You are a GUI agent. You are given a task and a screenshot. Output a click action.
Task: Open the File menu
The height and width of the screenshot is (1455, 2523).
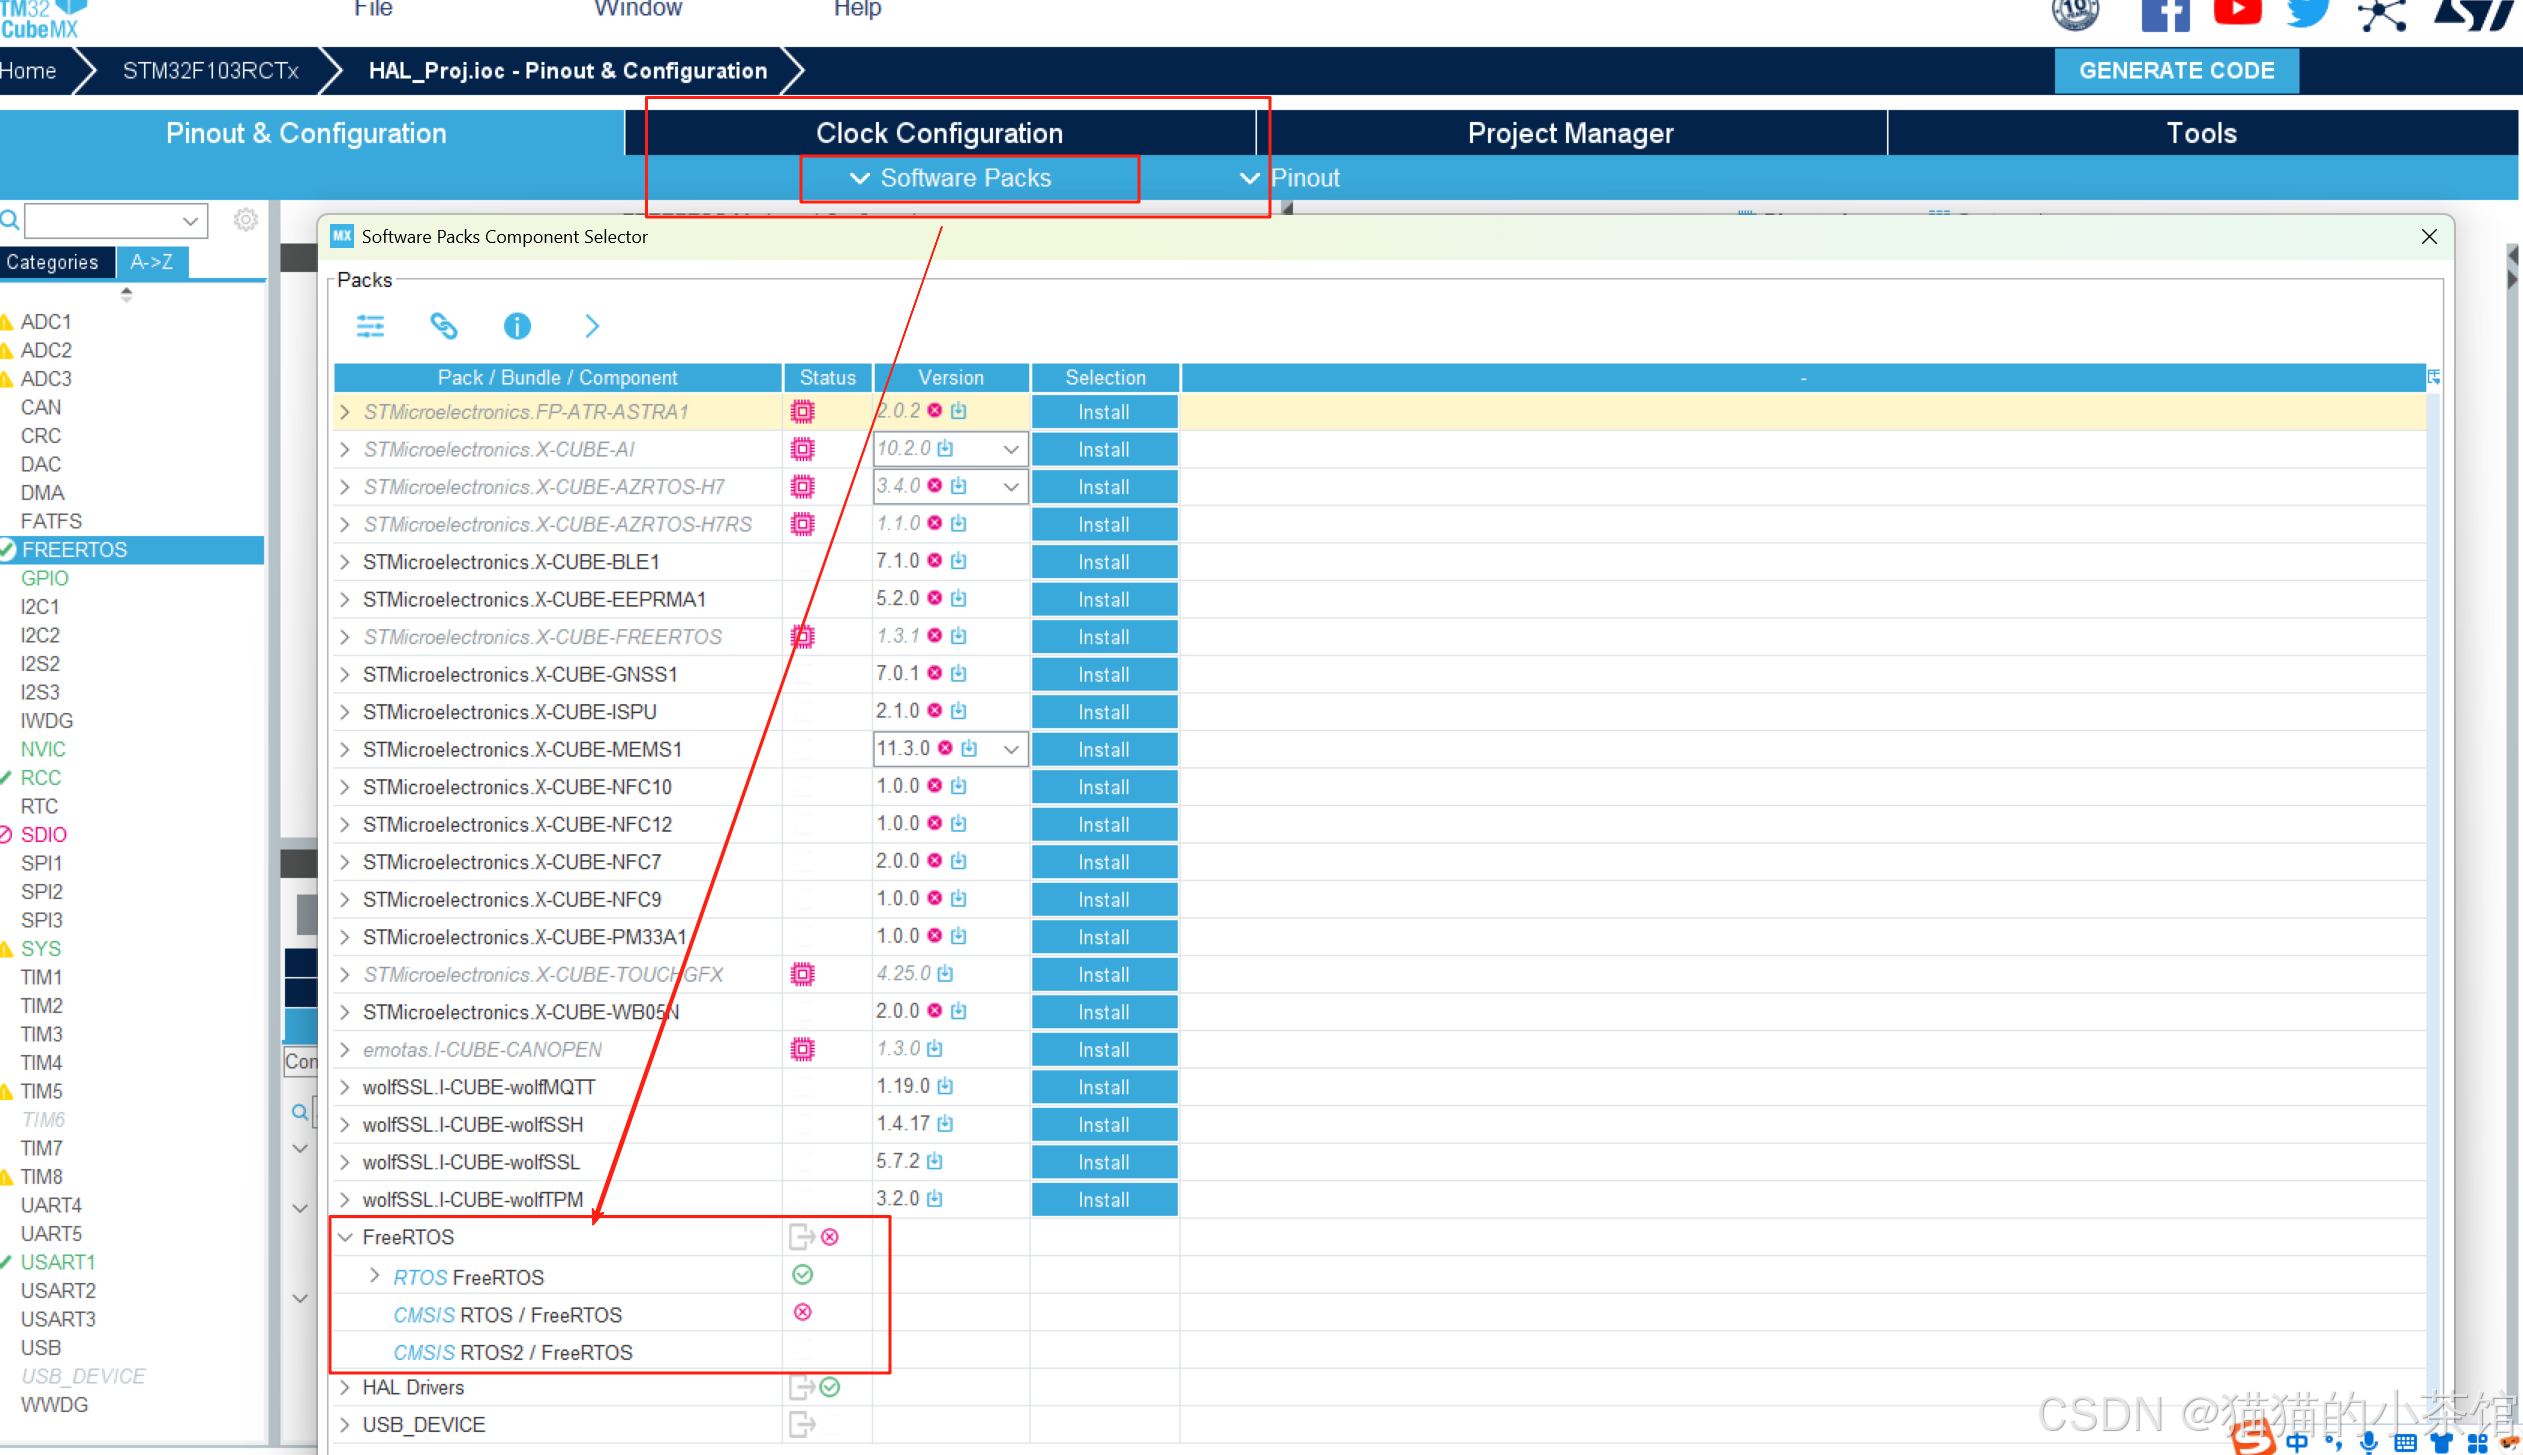pos(373,9)
